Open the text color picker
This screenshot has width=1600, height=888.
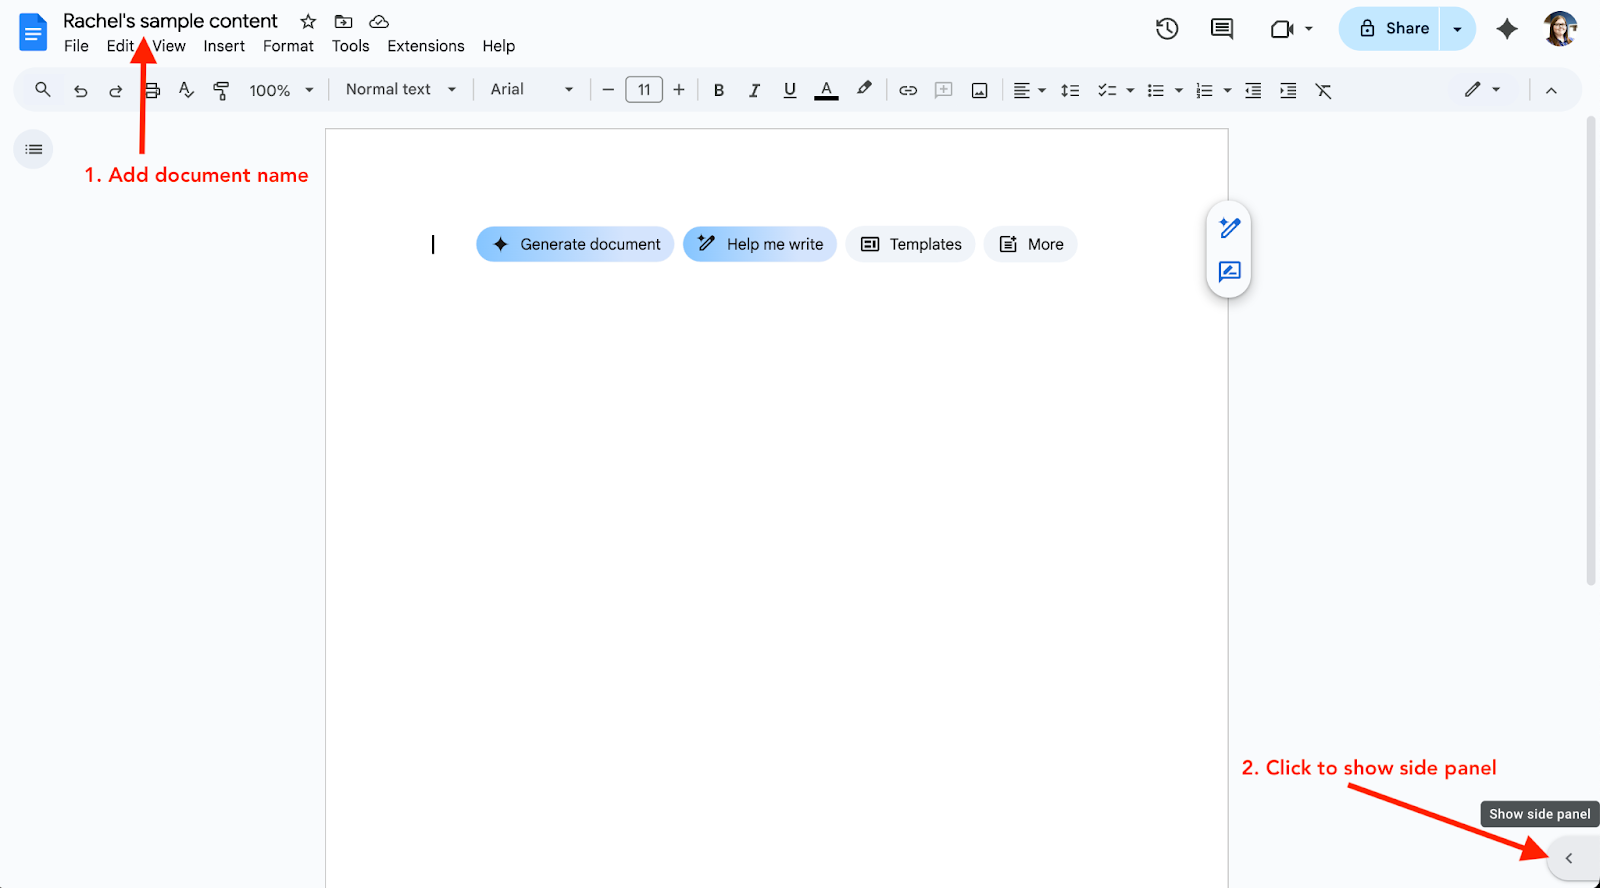coord(826,90)
